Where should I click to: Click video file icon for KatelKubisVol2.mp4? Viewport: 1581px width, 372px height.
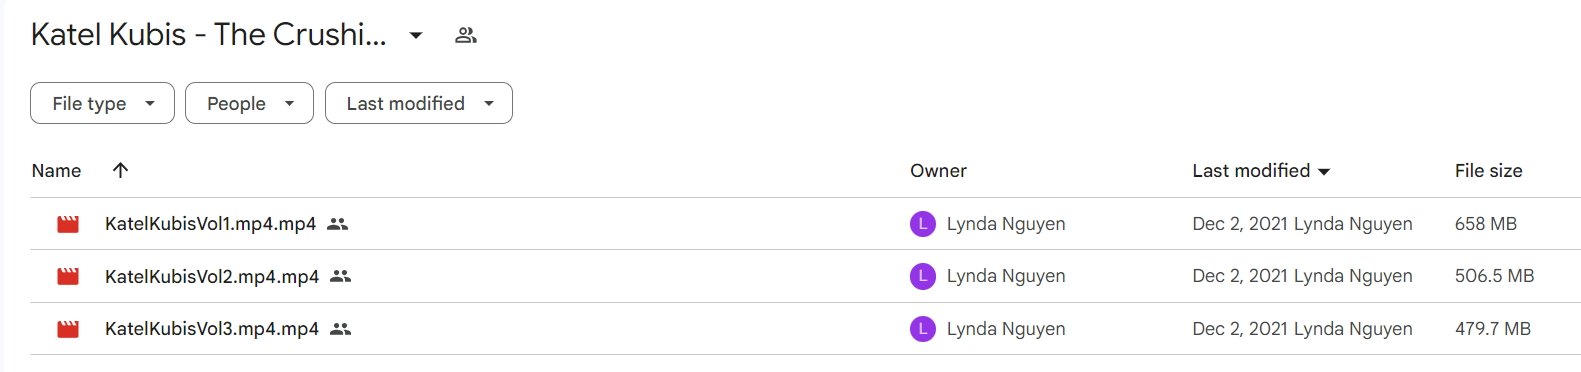click(68, 276)
